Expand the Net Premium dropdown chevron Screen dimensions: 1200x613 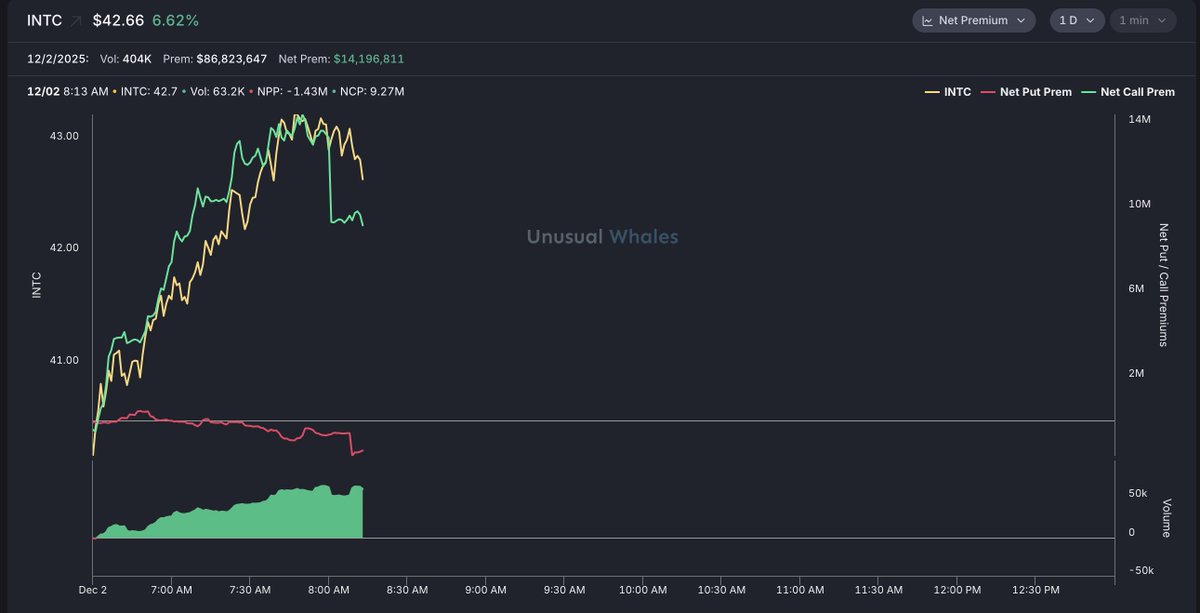tap(1020, 21)
